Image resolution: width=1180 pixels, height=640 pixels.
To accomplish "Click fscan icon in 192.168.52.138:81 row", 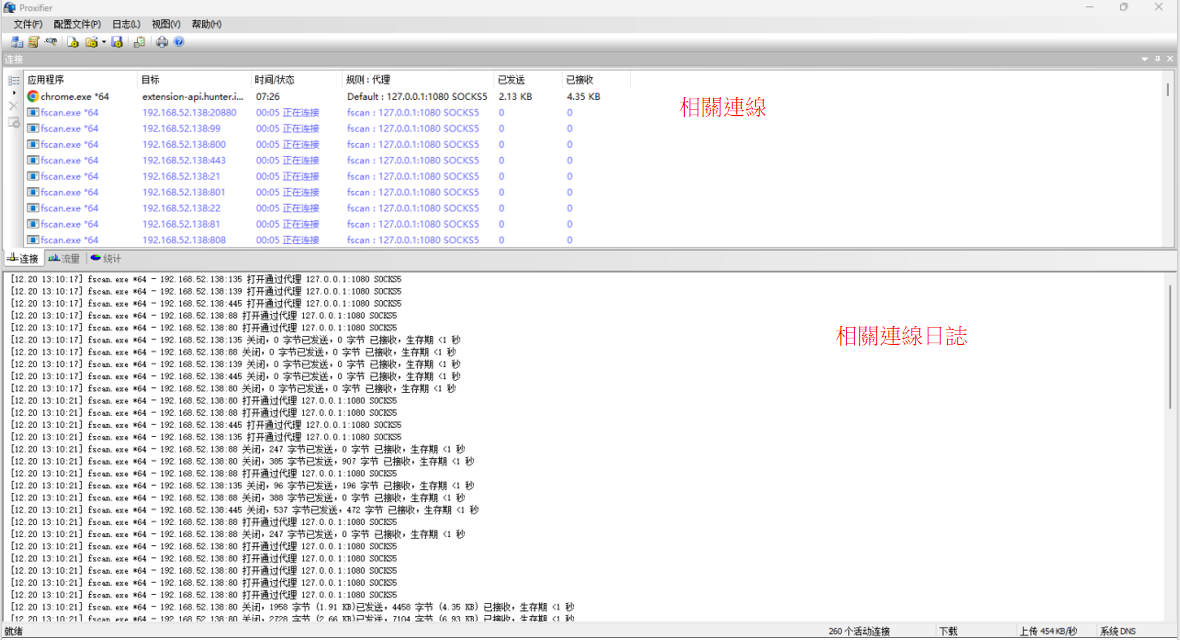I will tap(32, 224).
